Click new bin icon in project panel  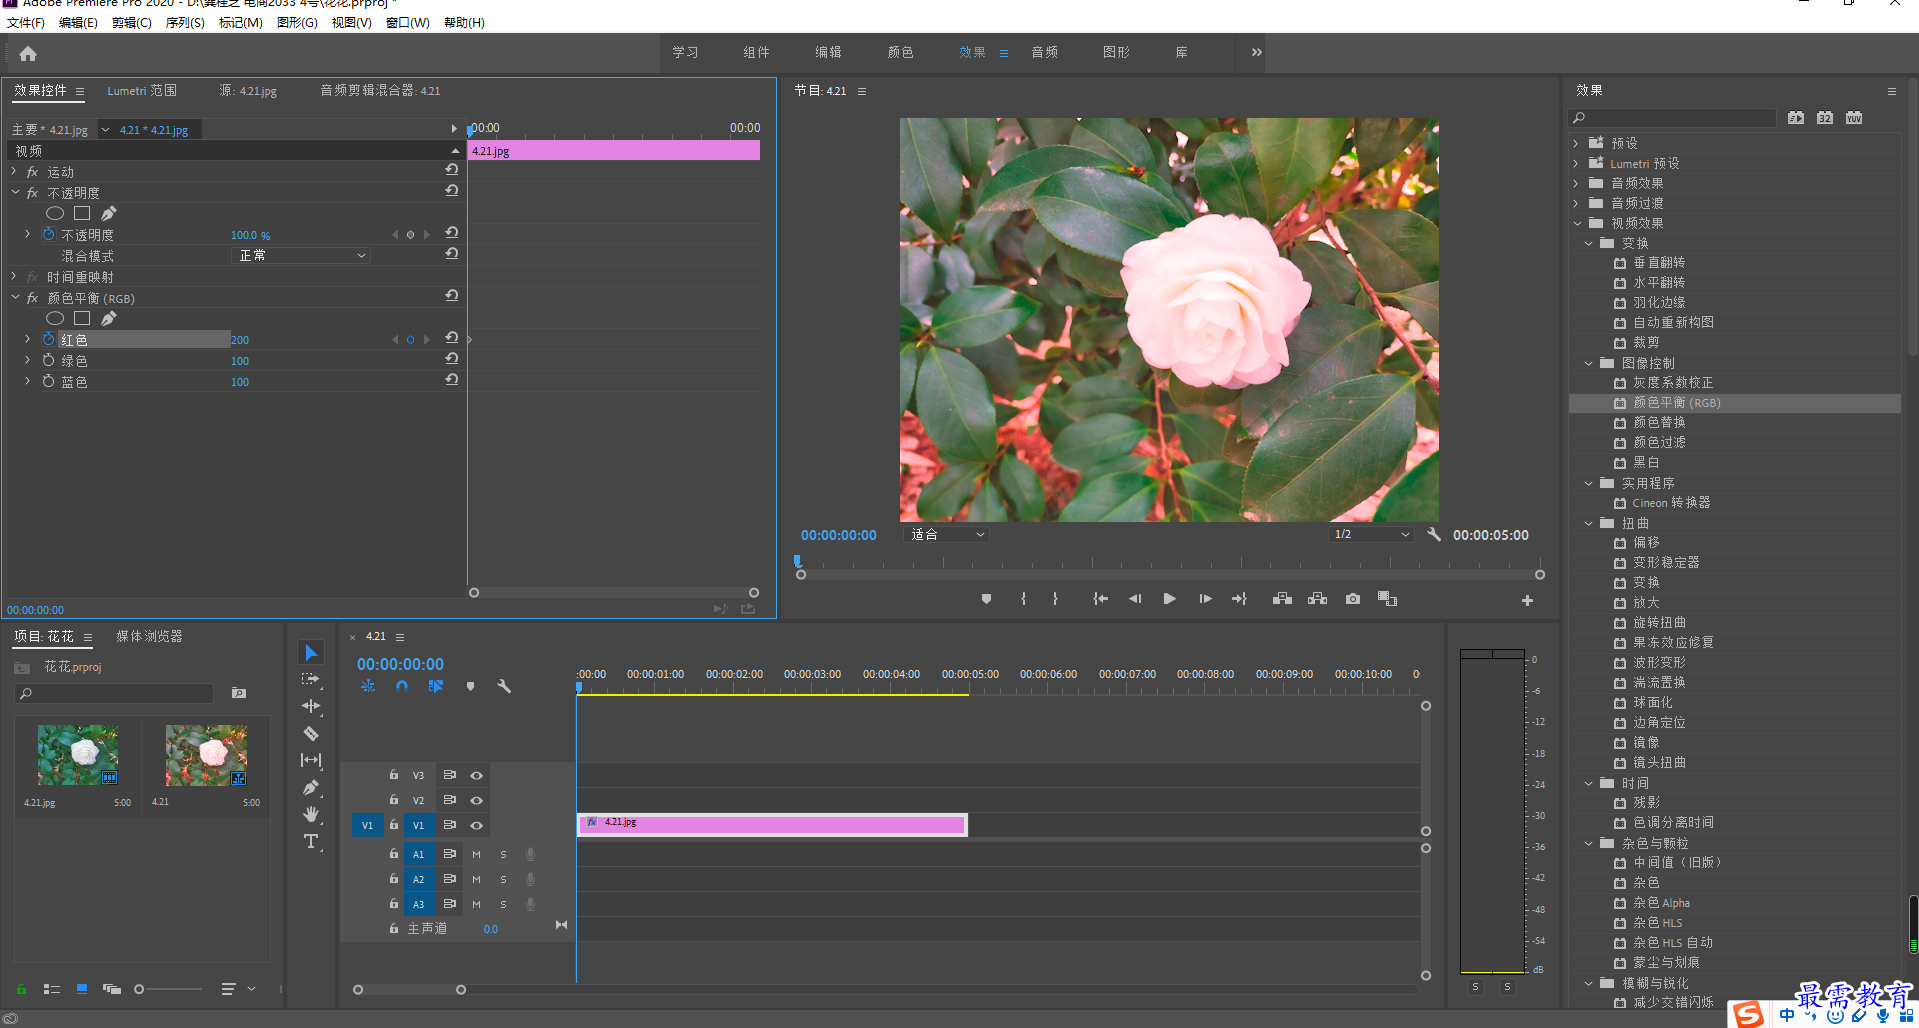[239, 693]
